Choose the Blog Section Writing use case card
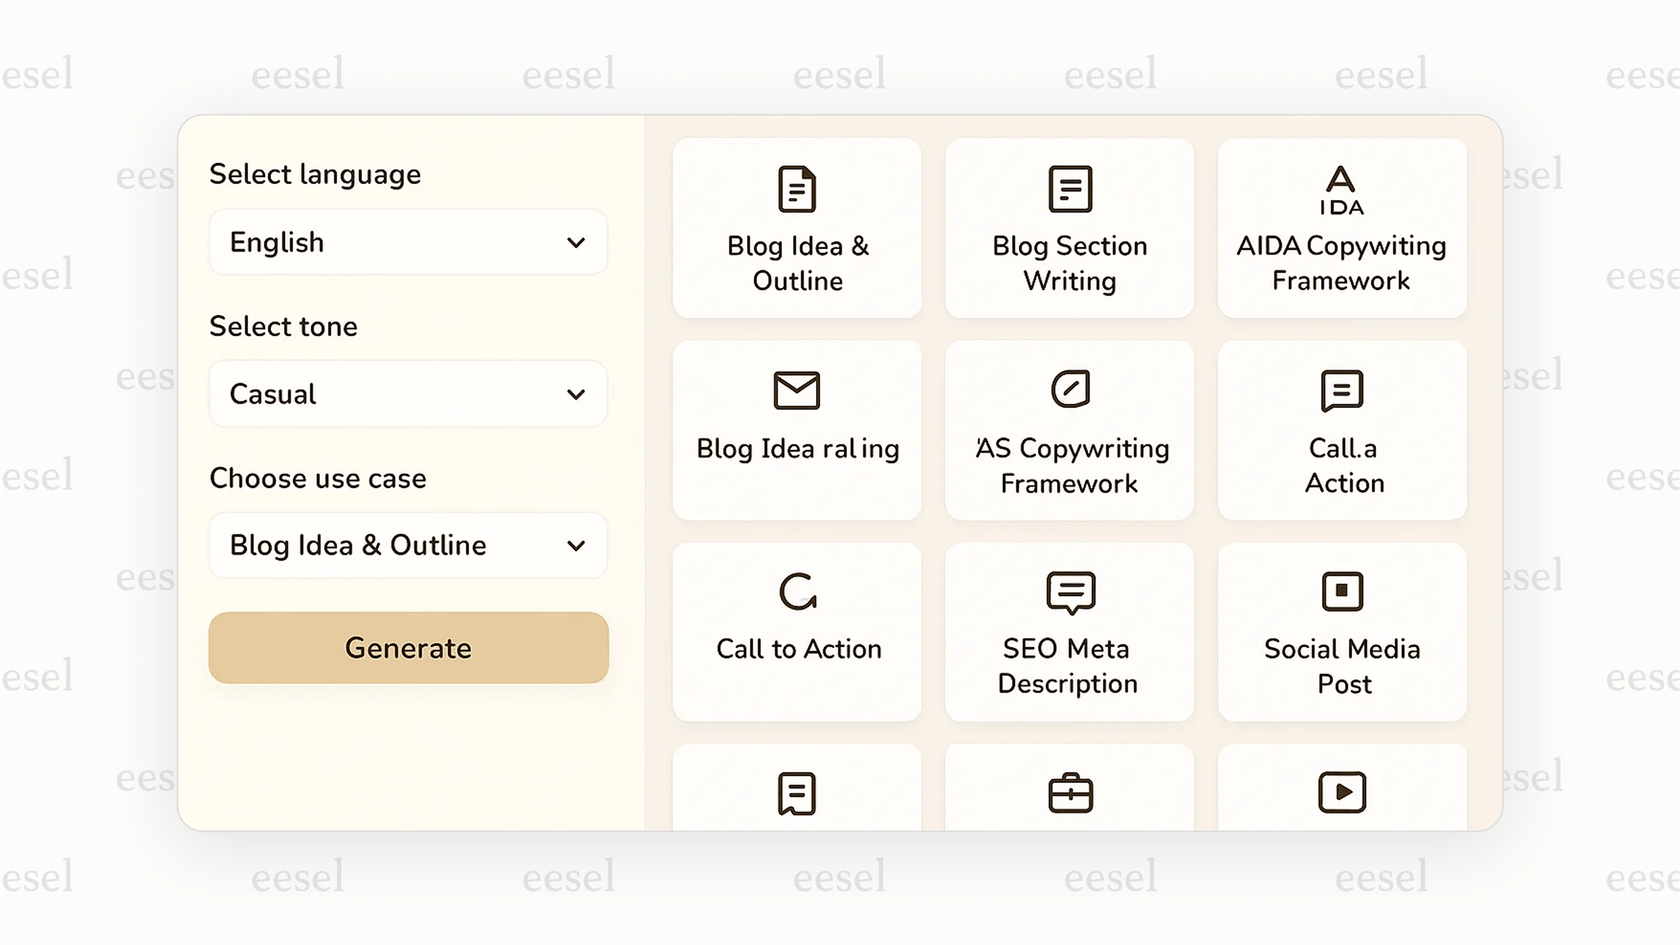 (x=1069, y=229)
